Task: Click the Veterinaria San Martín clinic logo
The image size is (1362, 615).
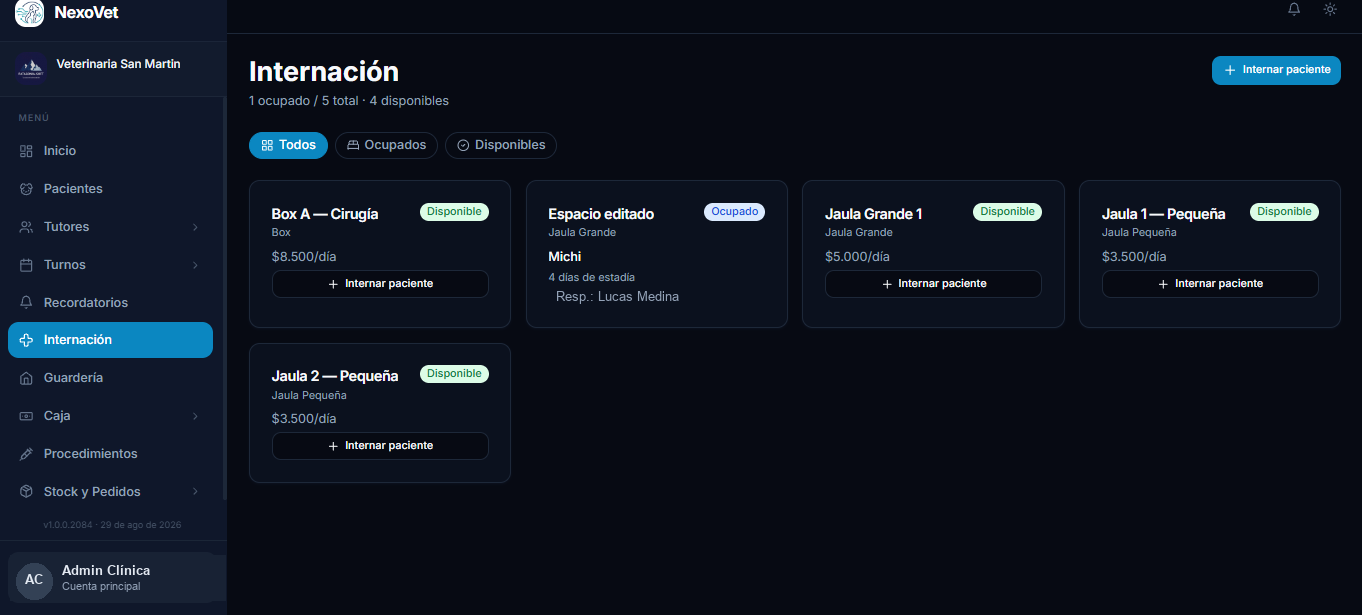Action: 31,69
